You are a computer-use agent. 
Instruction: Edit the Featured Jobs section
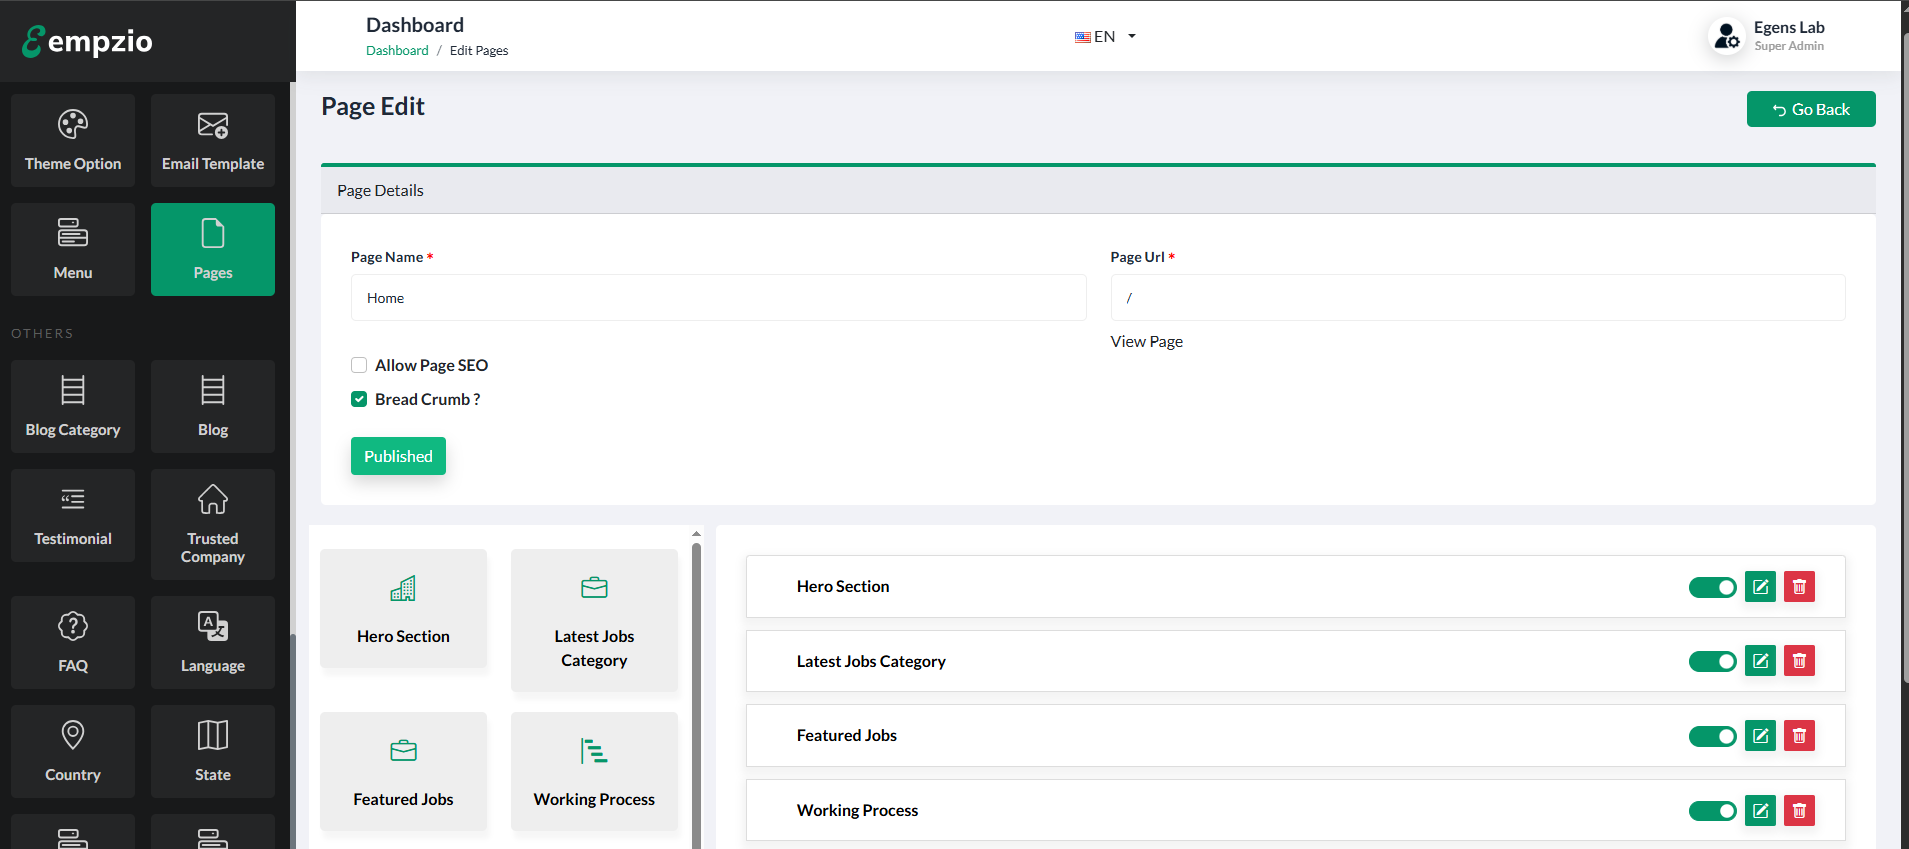(1760, 736)
